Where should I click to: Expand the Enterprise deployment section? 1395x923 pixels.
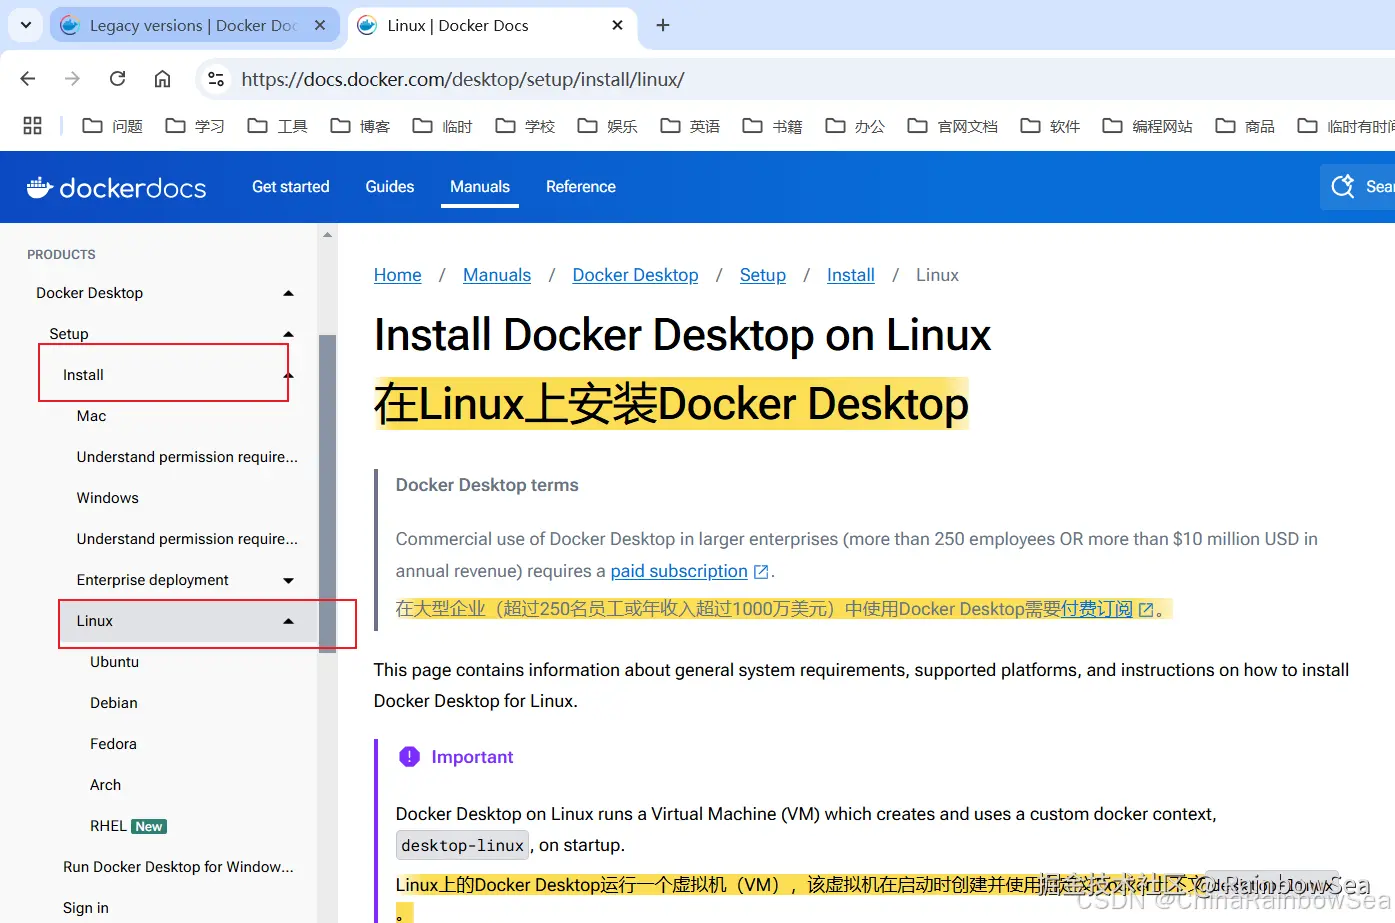coord(288,580)
